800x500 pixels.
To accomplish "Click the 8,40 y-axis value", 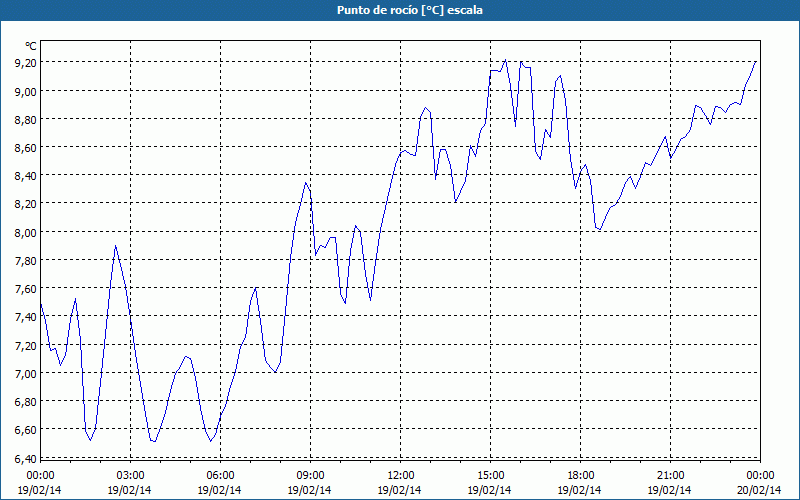I will [26, 175].
